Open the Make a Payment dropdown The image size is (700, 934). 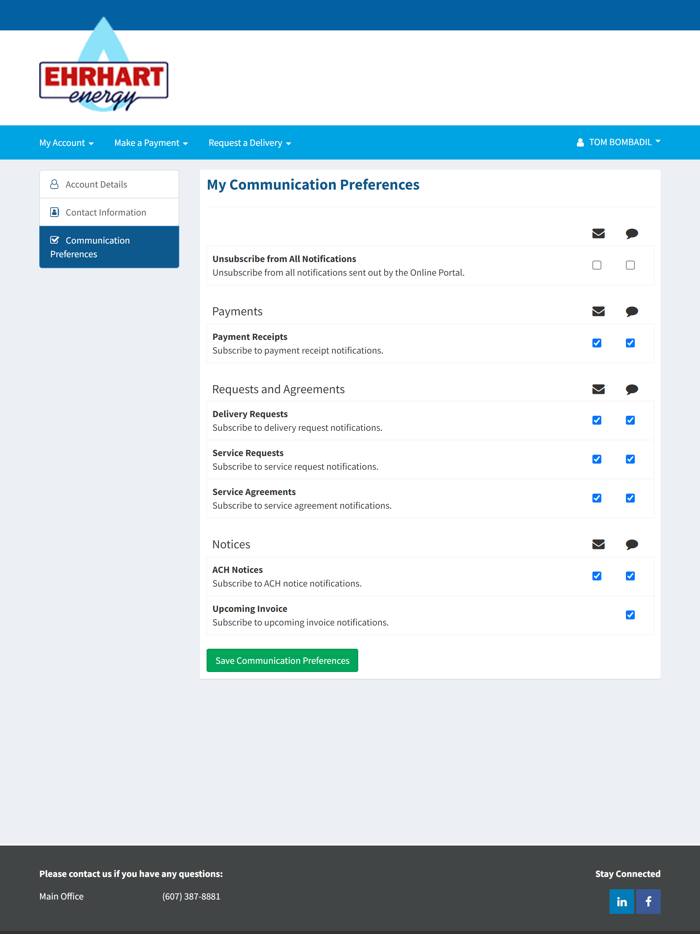[151, 143]
